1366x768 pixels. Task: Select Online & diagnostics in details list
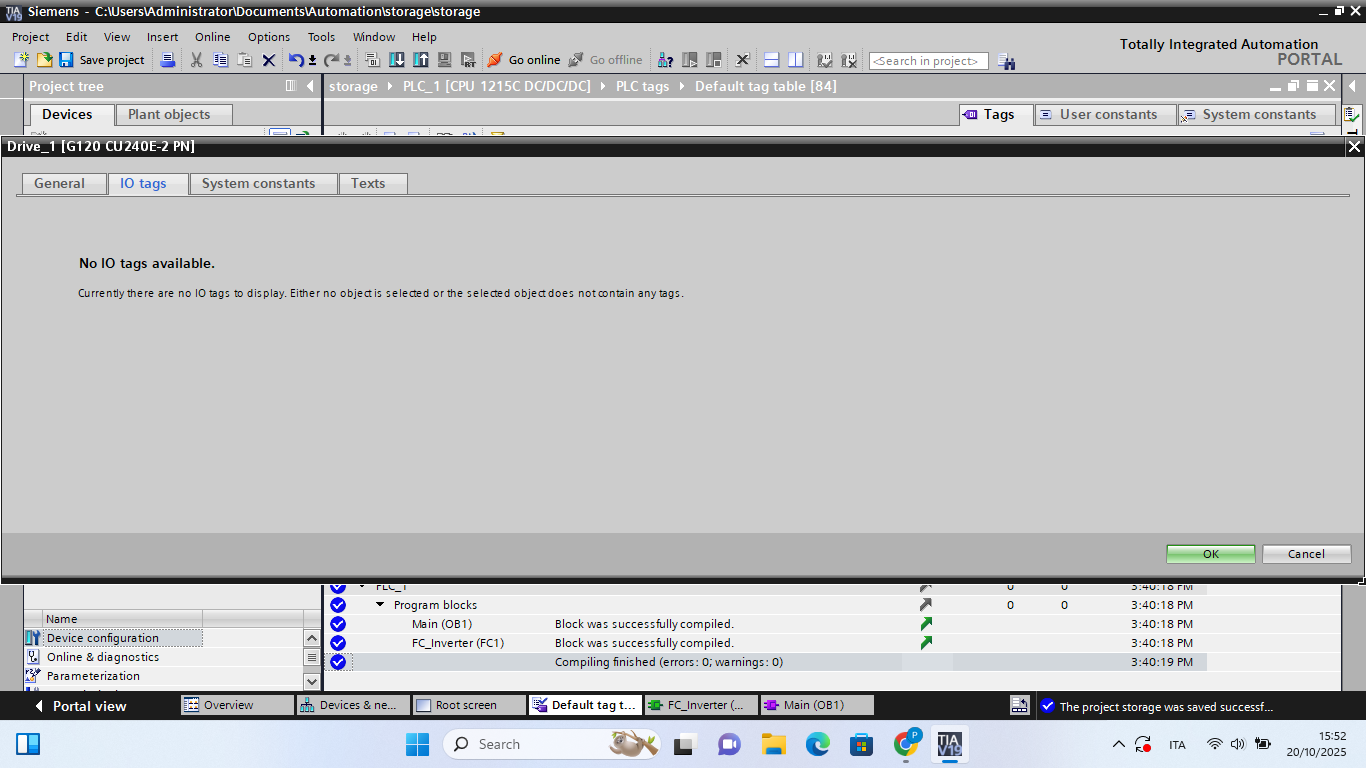102,657
